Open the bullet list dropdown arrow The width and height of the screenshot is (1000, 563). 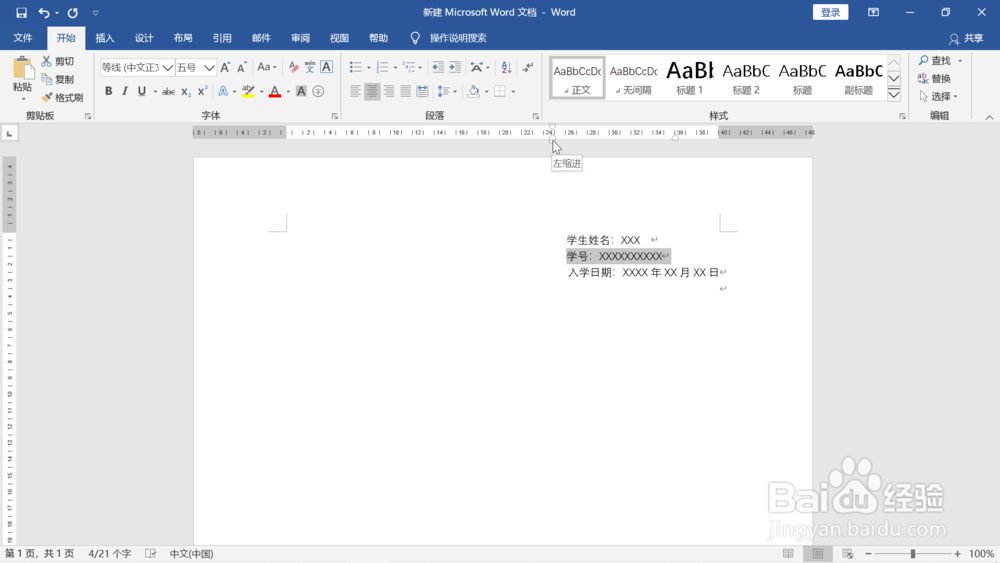click(x=369, y=68)
